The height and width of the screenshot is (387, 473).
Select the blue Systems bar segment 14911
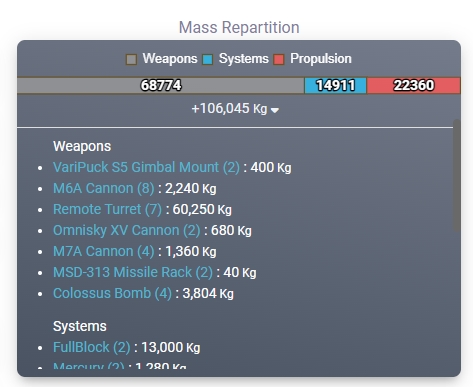335,85
